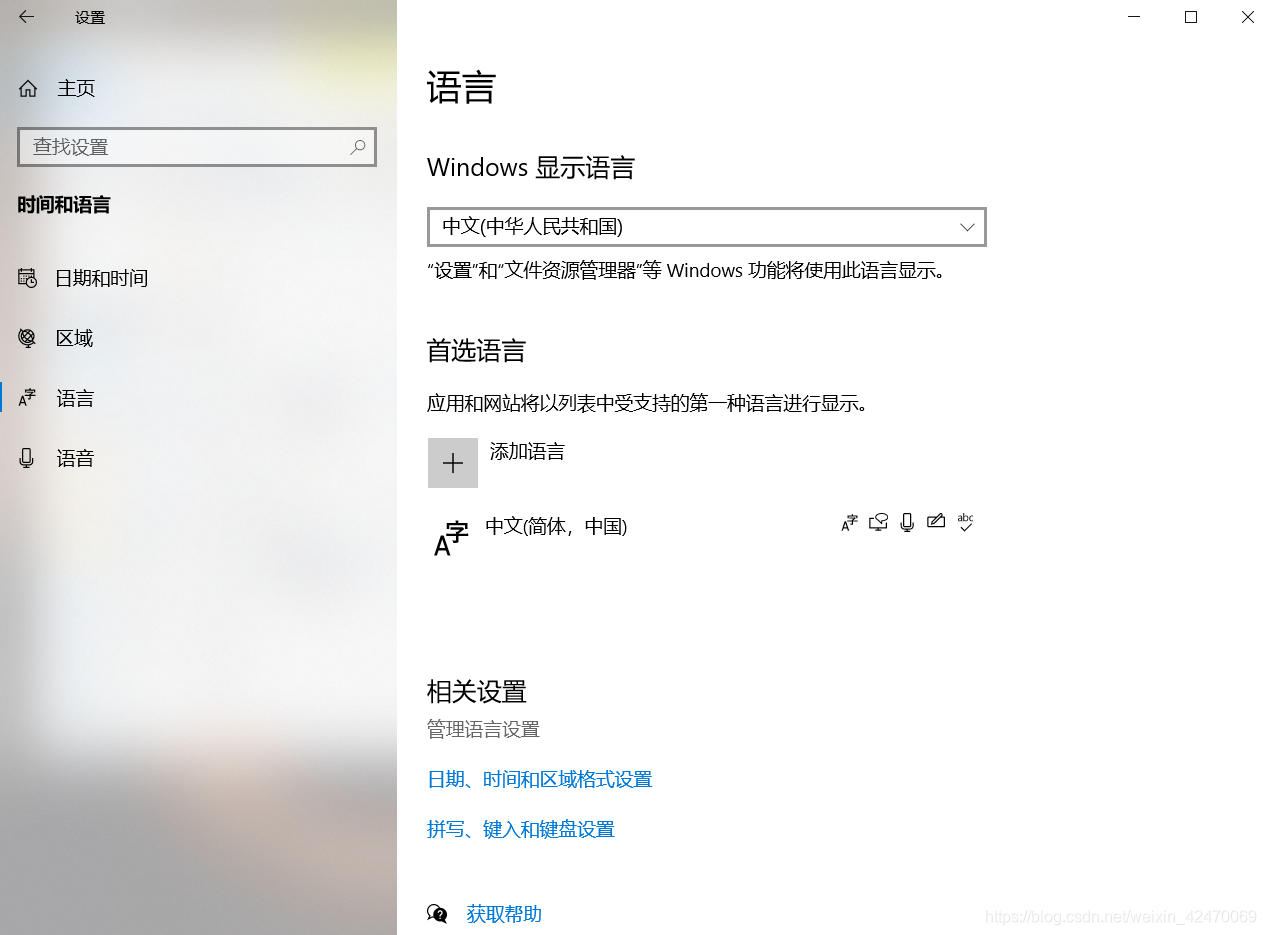Click the 区域 globe icon
The image size is (1266, 935).
[28, 338]
